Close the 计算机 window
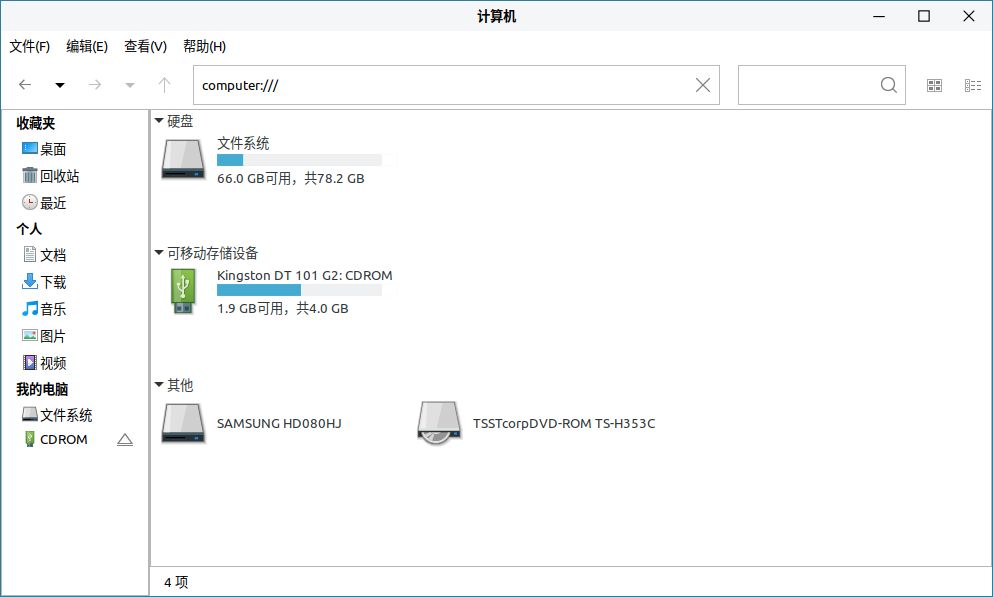The width and height of the screenshot is (993, 597). [x=969, y=16]
